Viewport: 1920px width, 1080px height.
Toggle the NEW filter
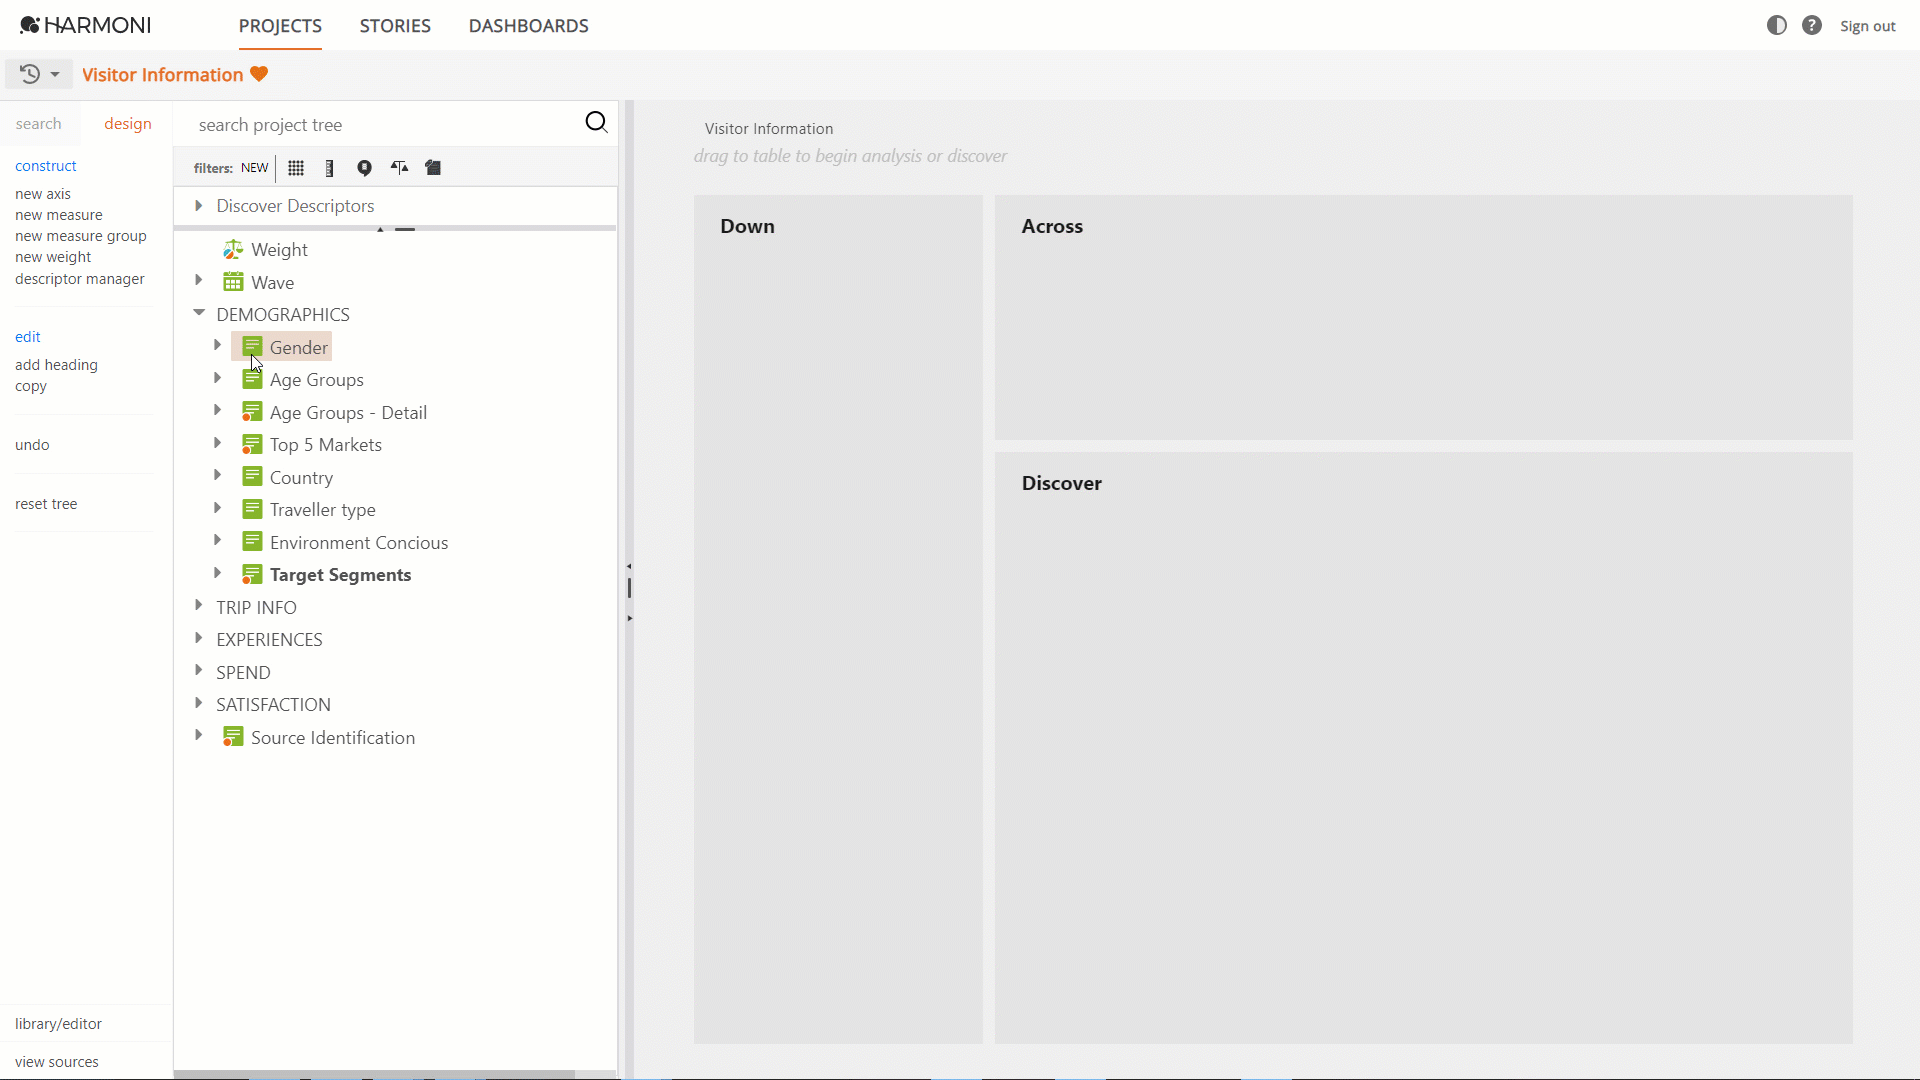pyautogui.click(x=254, y=168)
